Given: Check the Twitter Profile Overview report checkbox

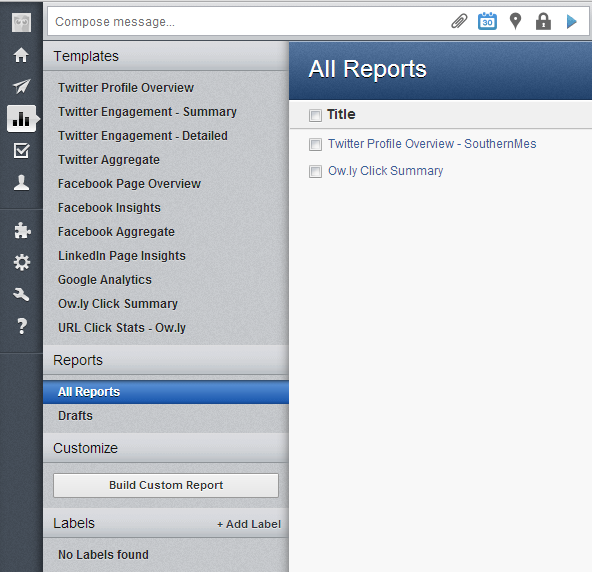Looking at the screenshot, I should coord(315,144).
